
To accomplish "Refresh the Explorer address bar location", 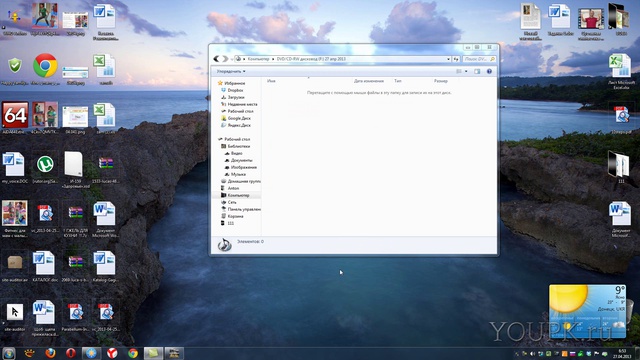I will [456, 59].
